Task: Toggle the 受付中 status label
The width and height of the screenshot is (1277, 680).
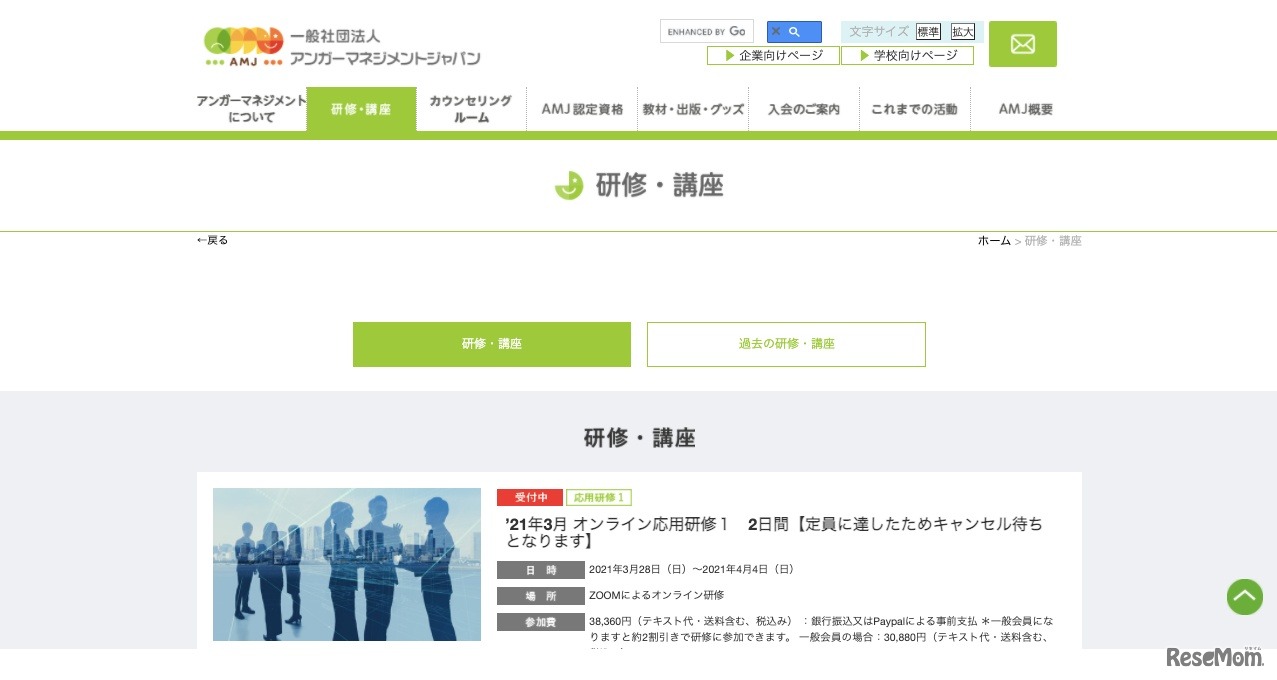Action: [529, 497]
